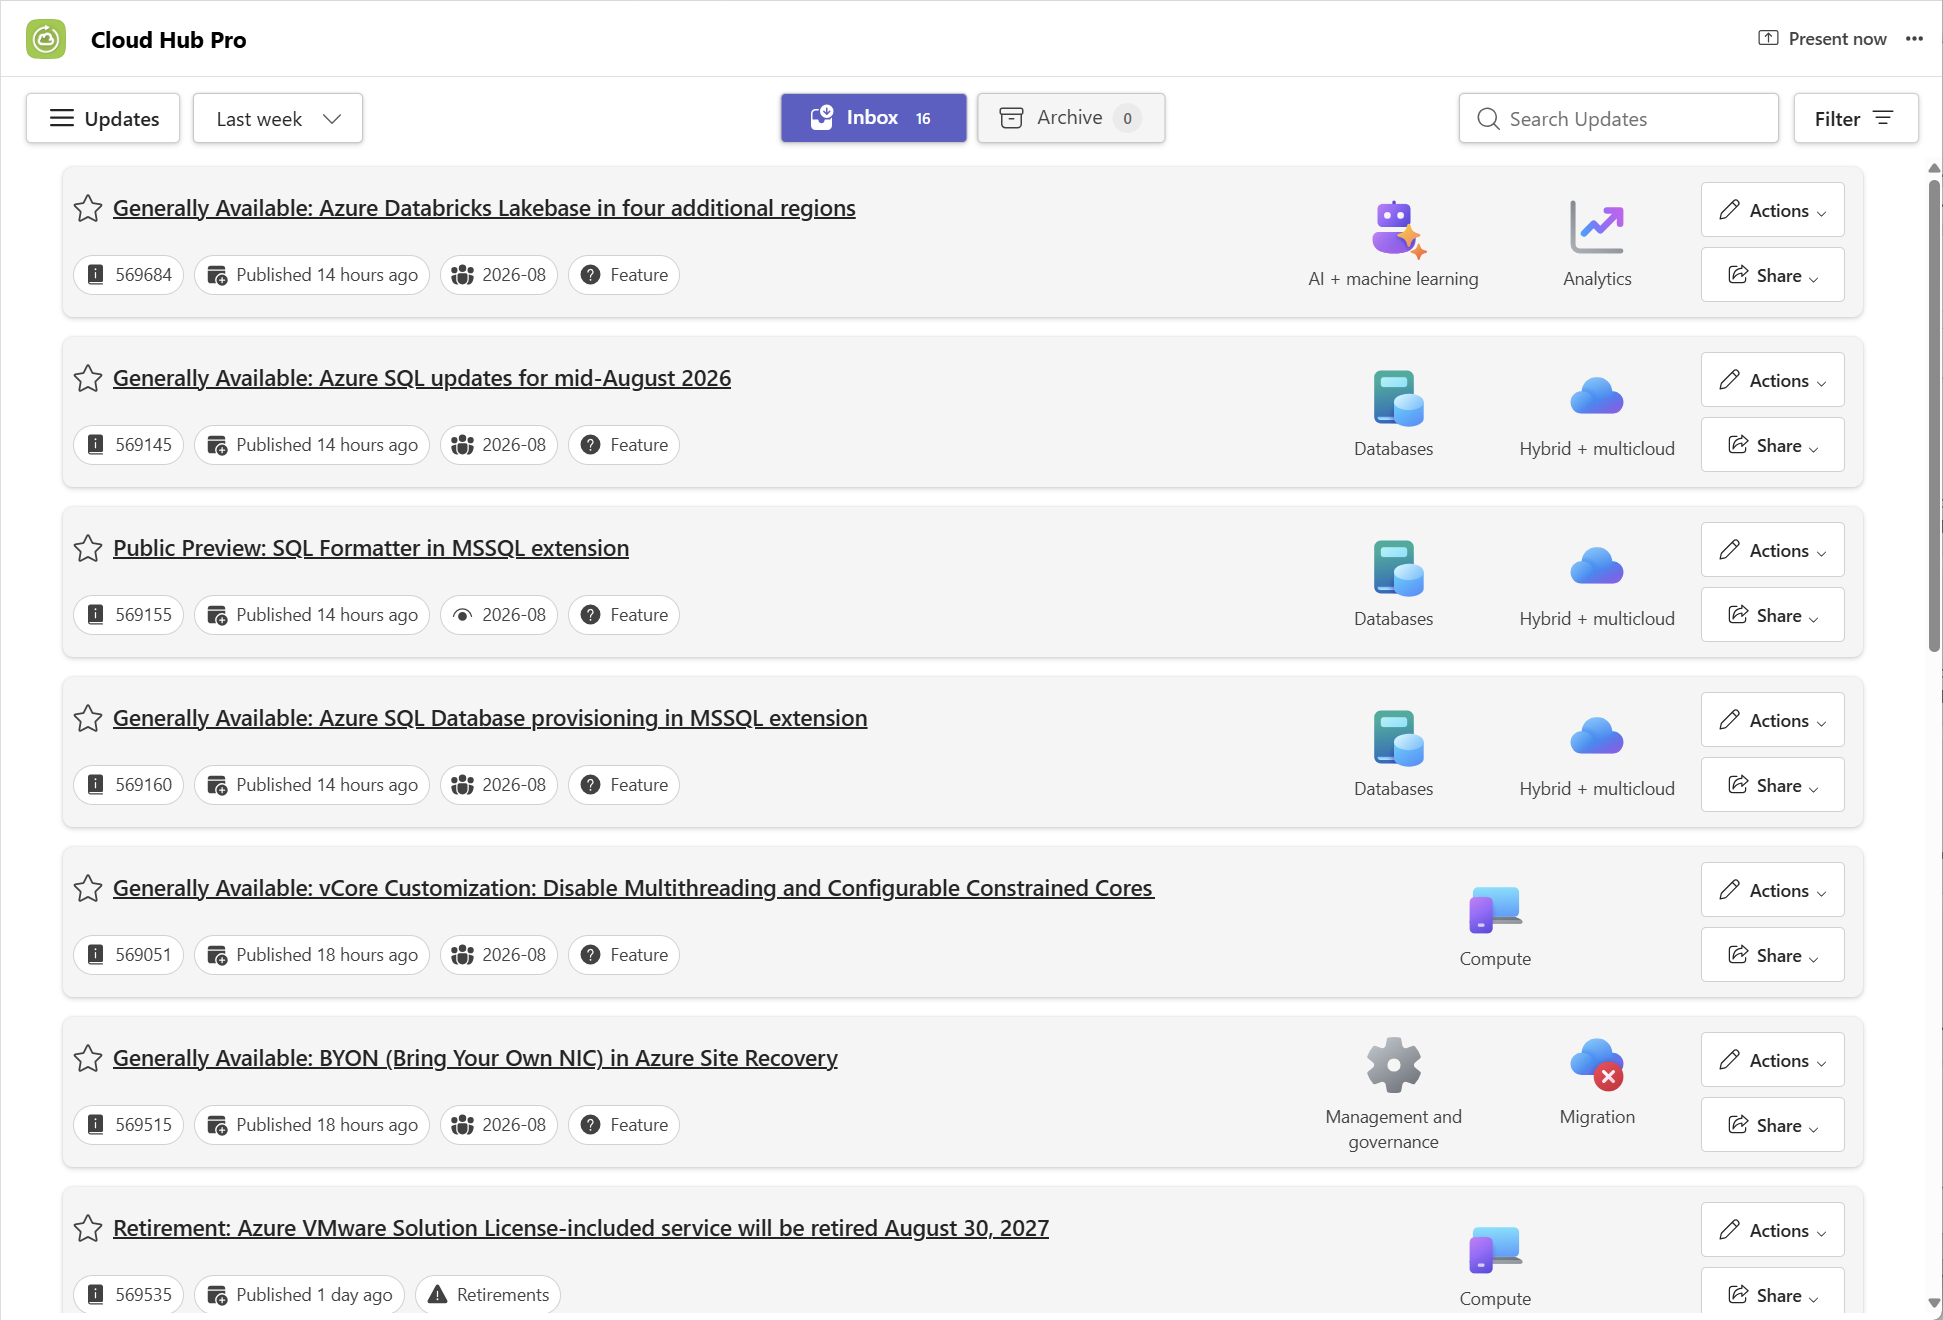Open Share dropdown for SQL Formatter preview
Screen dimensions: 1943x1320
(x=1773, y=615)
